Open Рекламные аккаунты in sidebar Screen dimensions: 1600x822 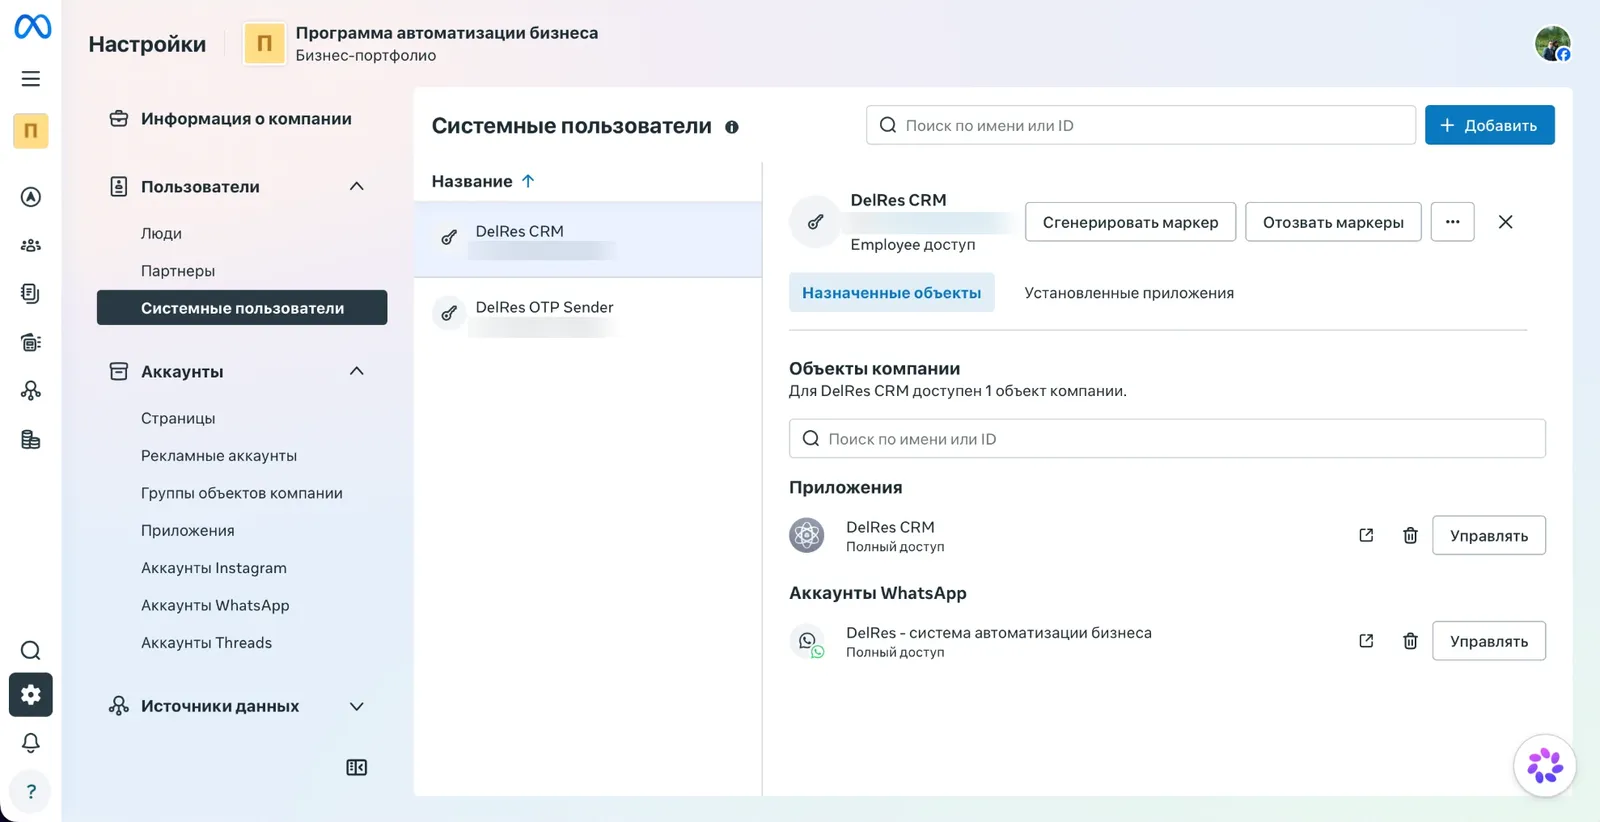pos(219,455)
